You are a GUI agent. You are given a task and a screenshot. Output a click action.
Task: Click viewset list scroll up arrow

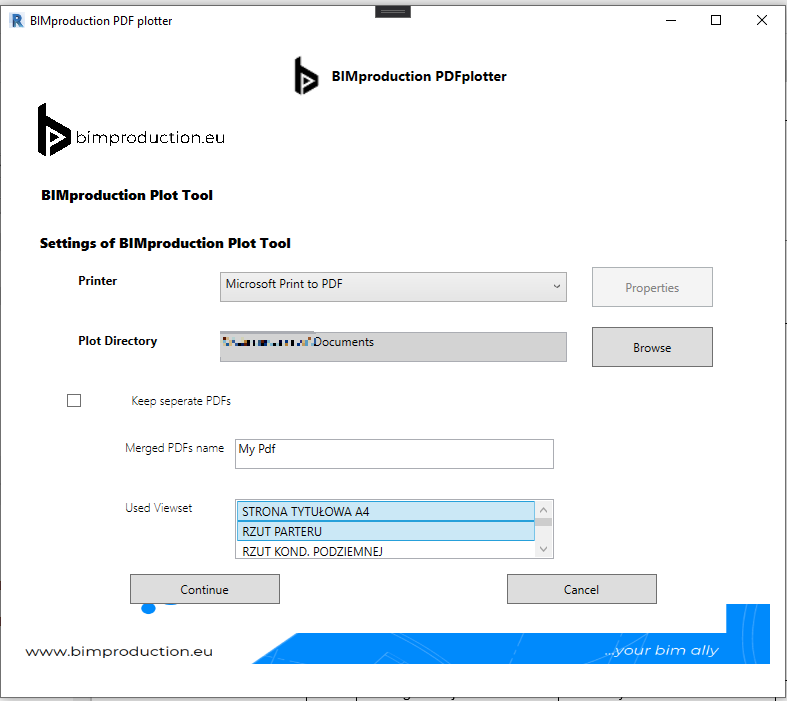tap(544, 510)
